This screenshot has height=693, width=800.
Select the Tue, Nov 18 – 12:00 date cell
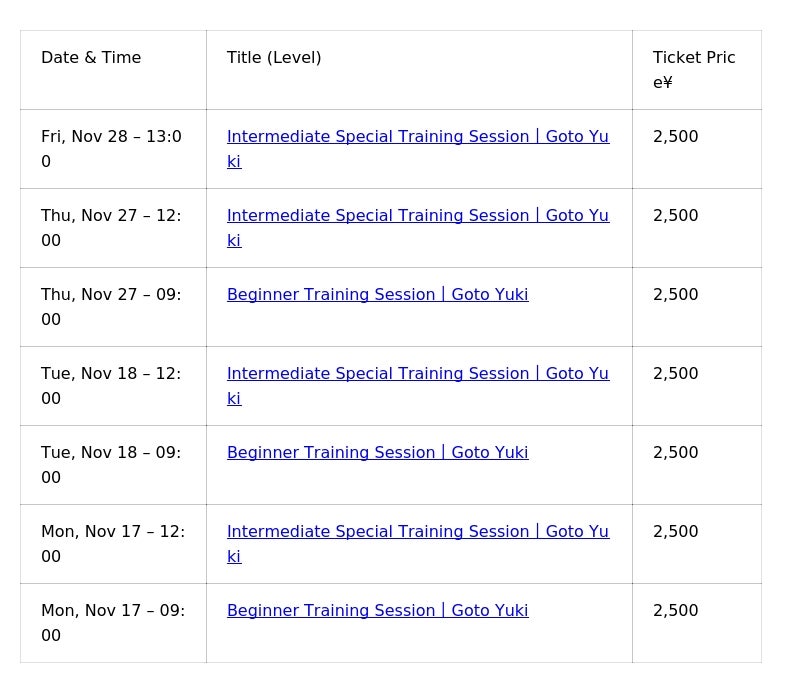[x=111, y=386]
